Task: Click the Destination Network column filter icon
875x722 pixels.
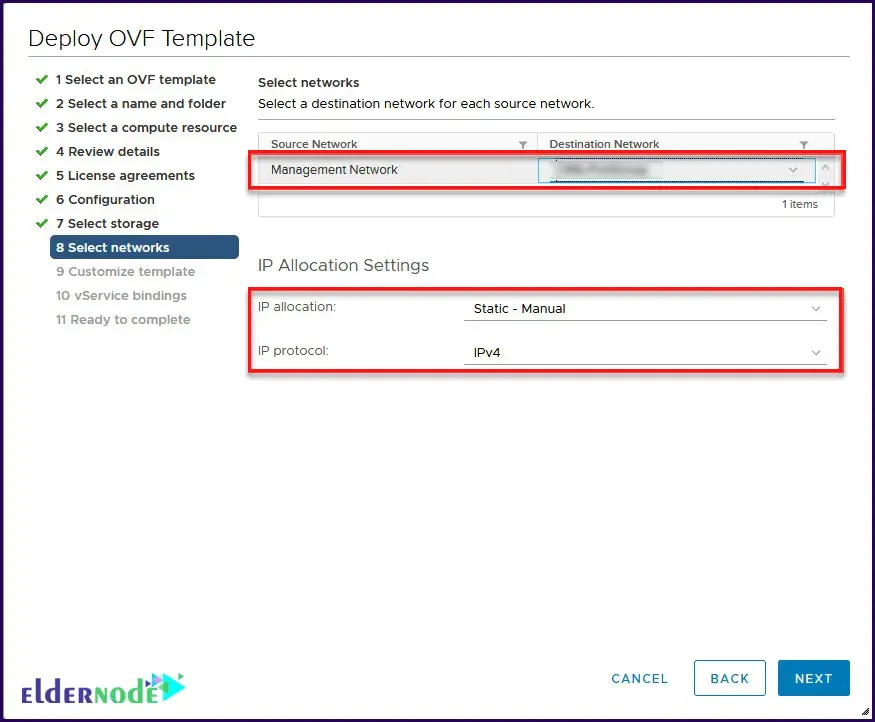Action: coord(804,145)
